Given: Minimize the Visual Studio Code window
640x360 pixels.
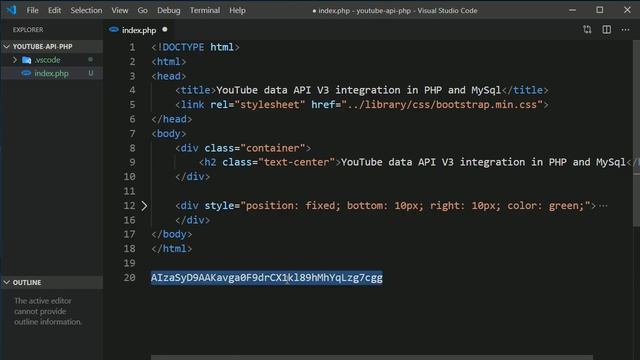Looking at the screenshot, I should [572, 10].
